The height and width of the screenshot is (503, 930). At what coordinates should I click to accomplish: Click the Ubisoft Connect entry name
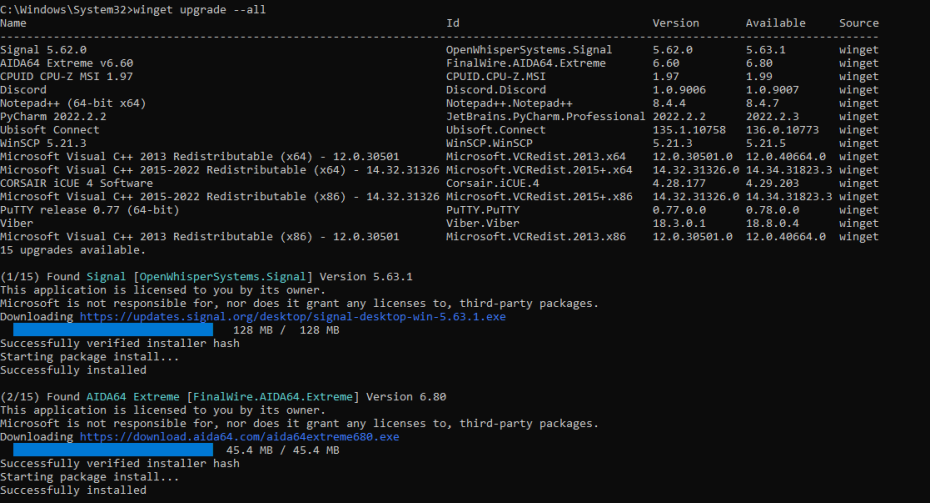[50, 130]
